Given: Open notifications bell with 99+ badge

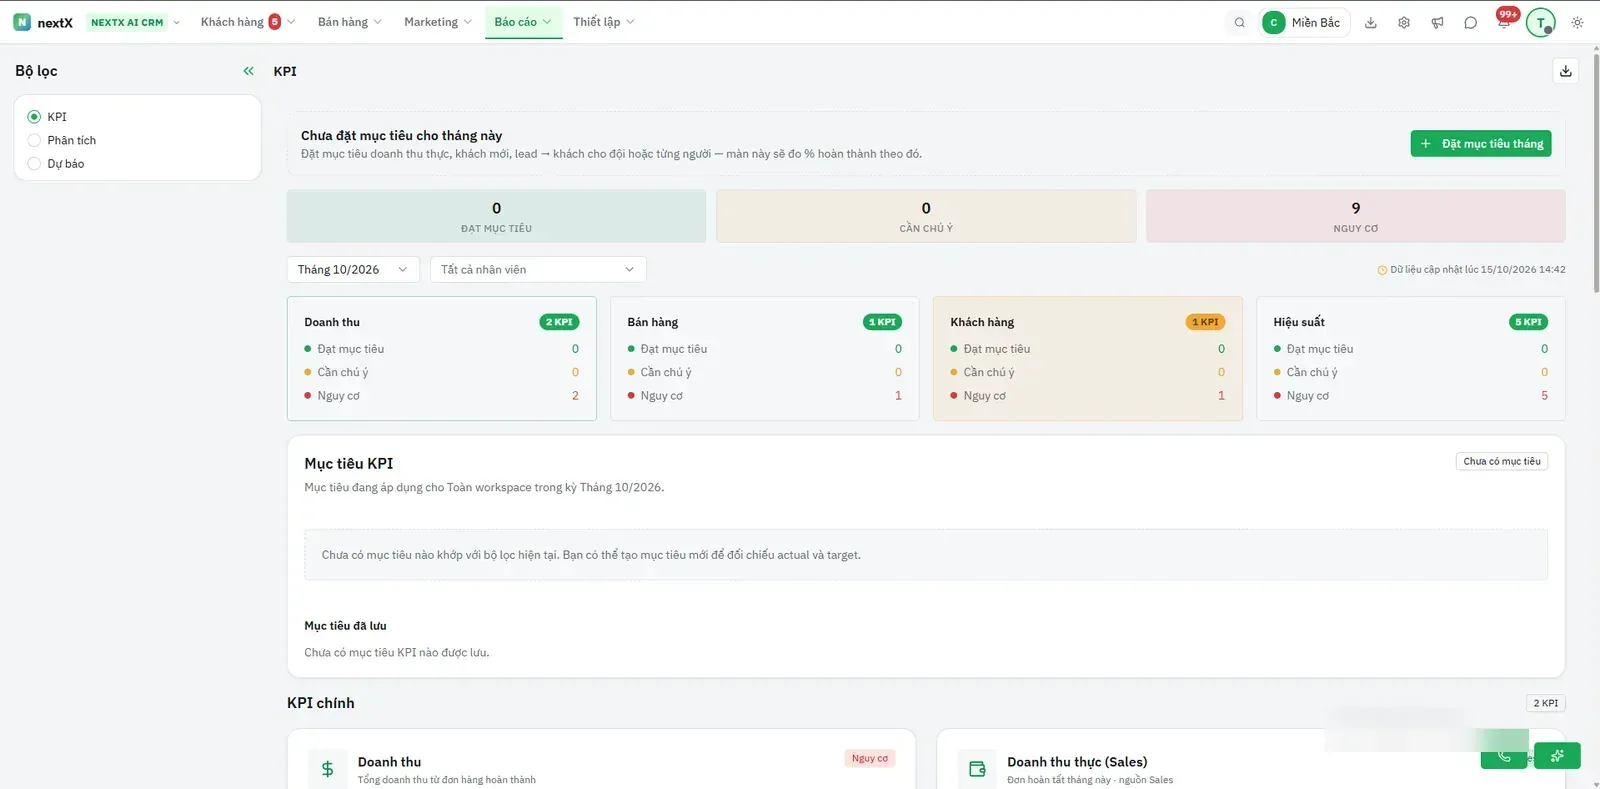Looking at the screenshot, I should (x=1505, y=20).
